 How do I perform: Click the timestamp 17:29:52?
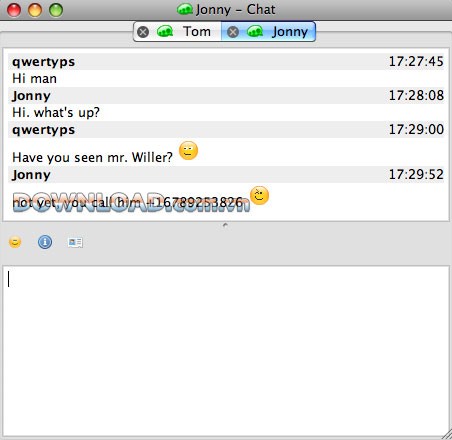416,174
